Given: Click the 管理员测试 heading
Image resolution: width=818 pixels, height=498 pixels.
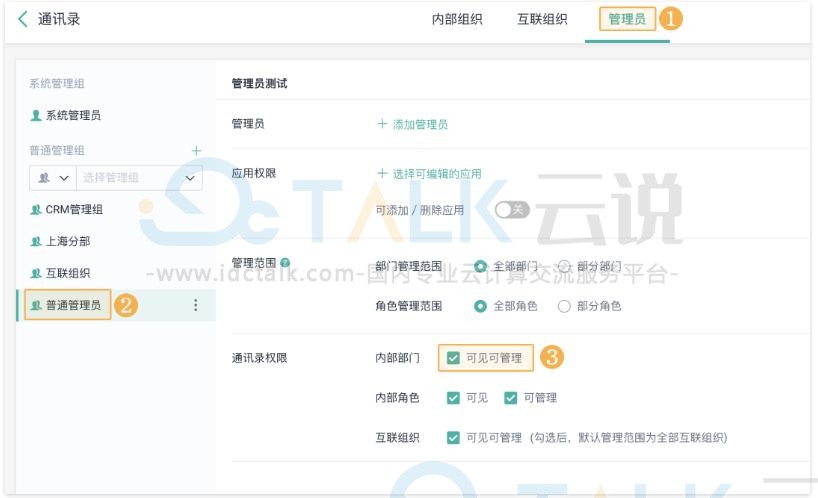Looking at the screenshot, I should coord(259,83).
